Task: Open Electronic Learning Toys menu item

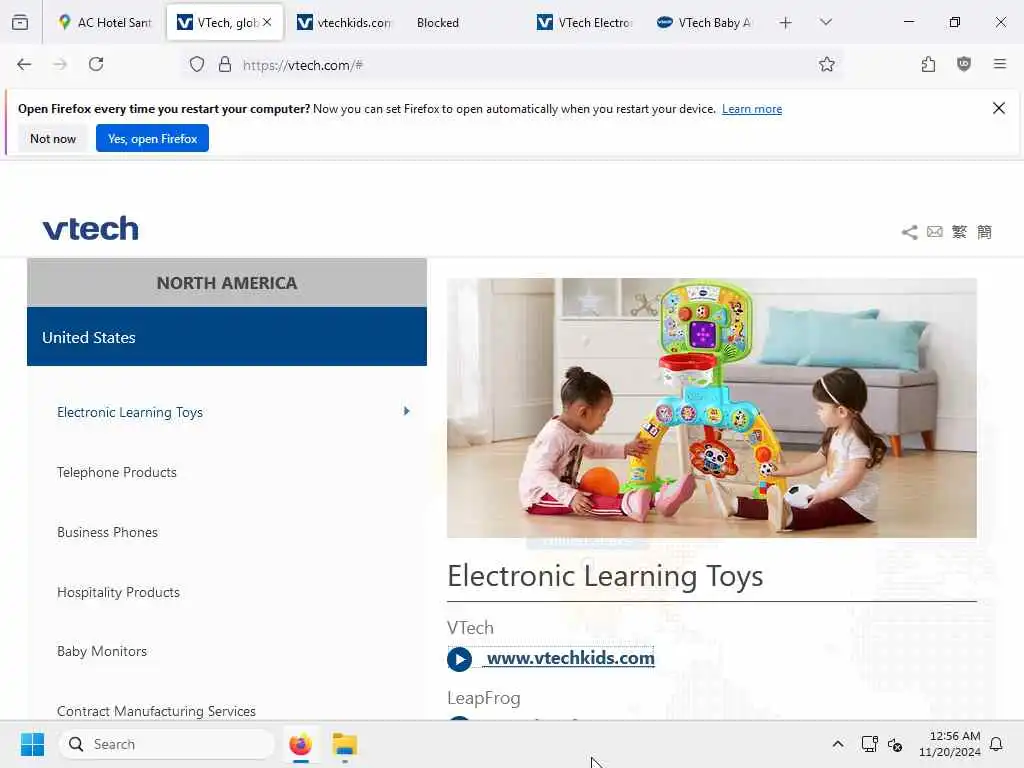Action: coord(130,412)
